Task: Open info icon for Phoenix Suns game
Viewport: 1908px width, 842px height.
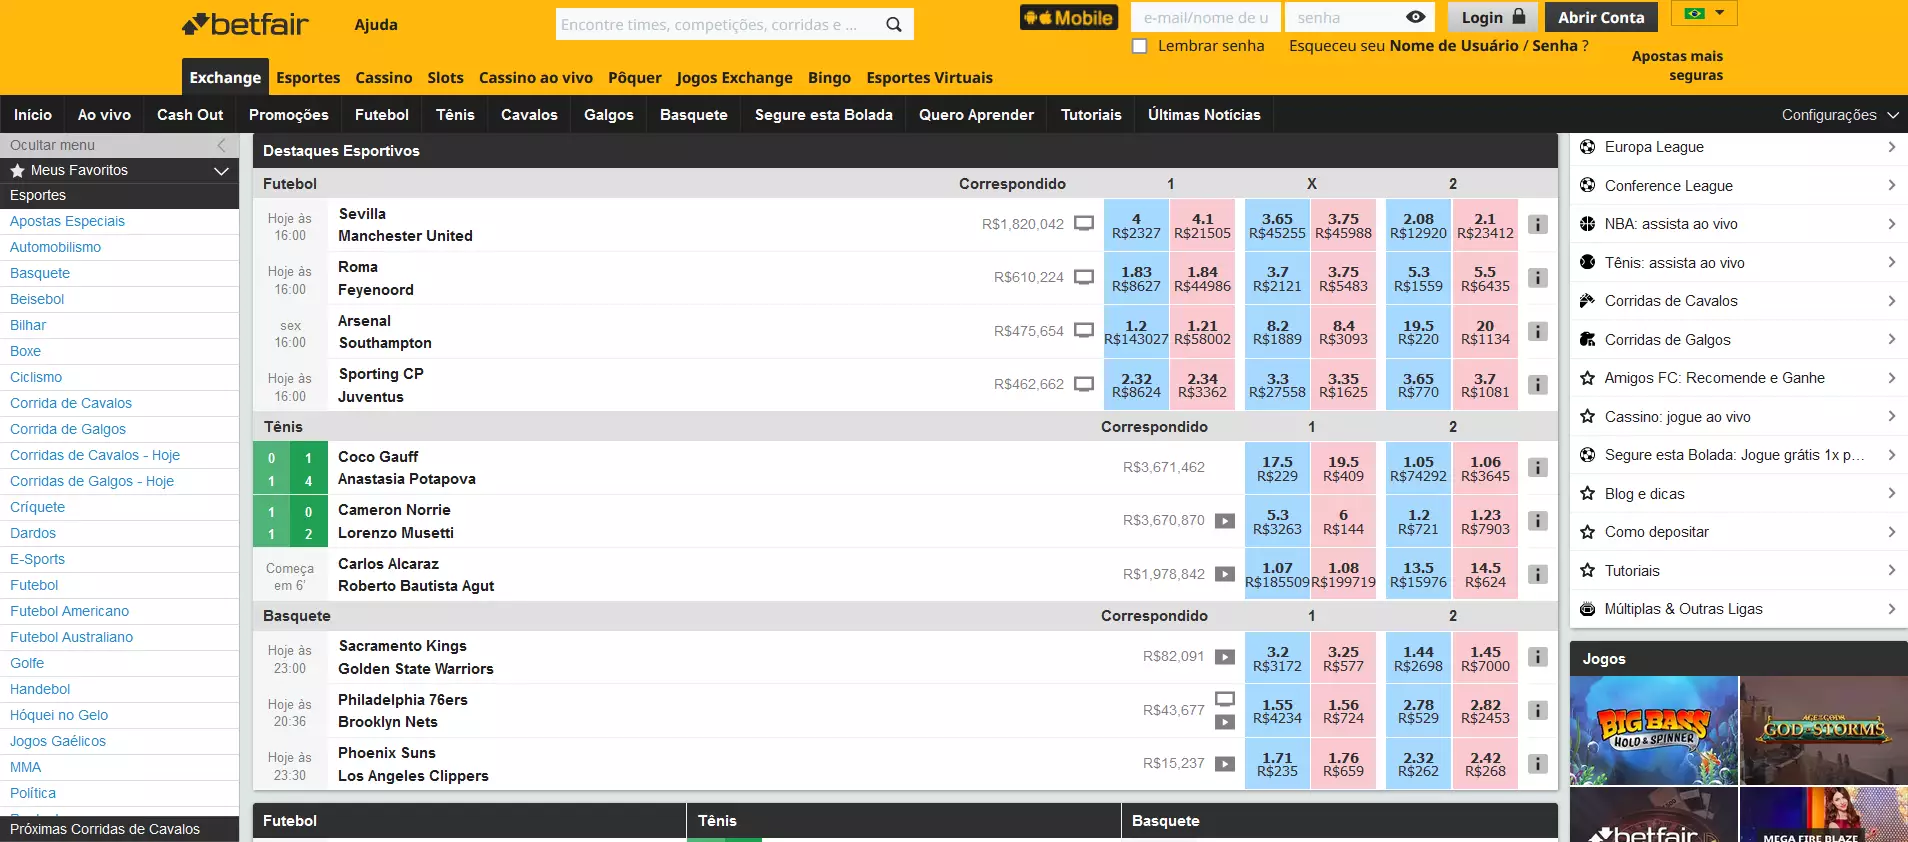Action: [1538, 764]
